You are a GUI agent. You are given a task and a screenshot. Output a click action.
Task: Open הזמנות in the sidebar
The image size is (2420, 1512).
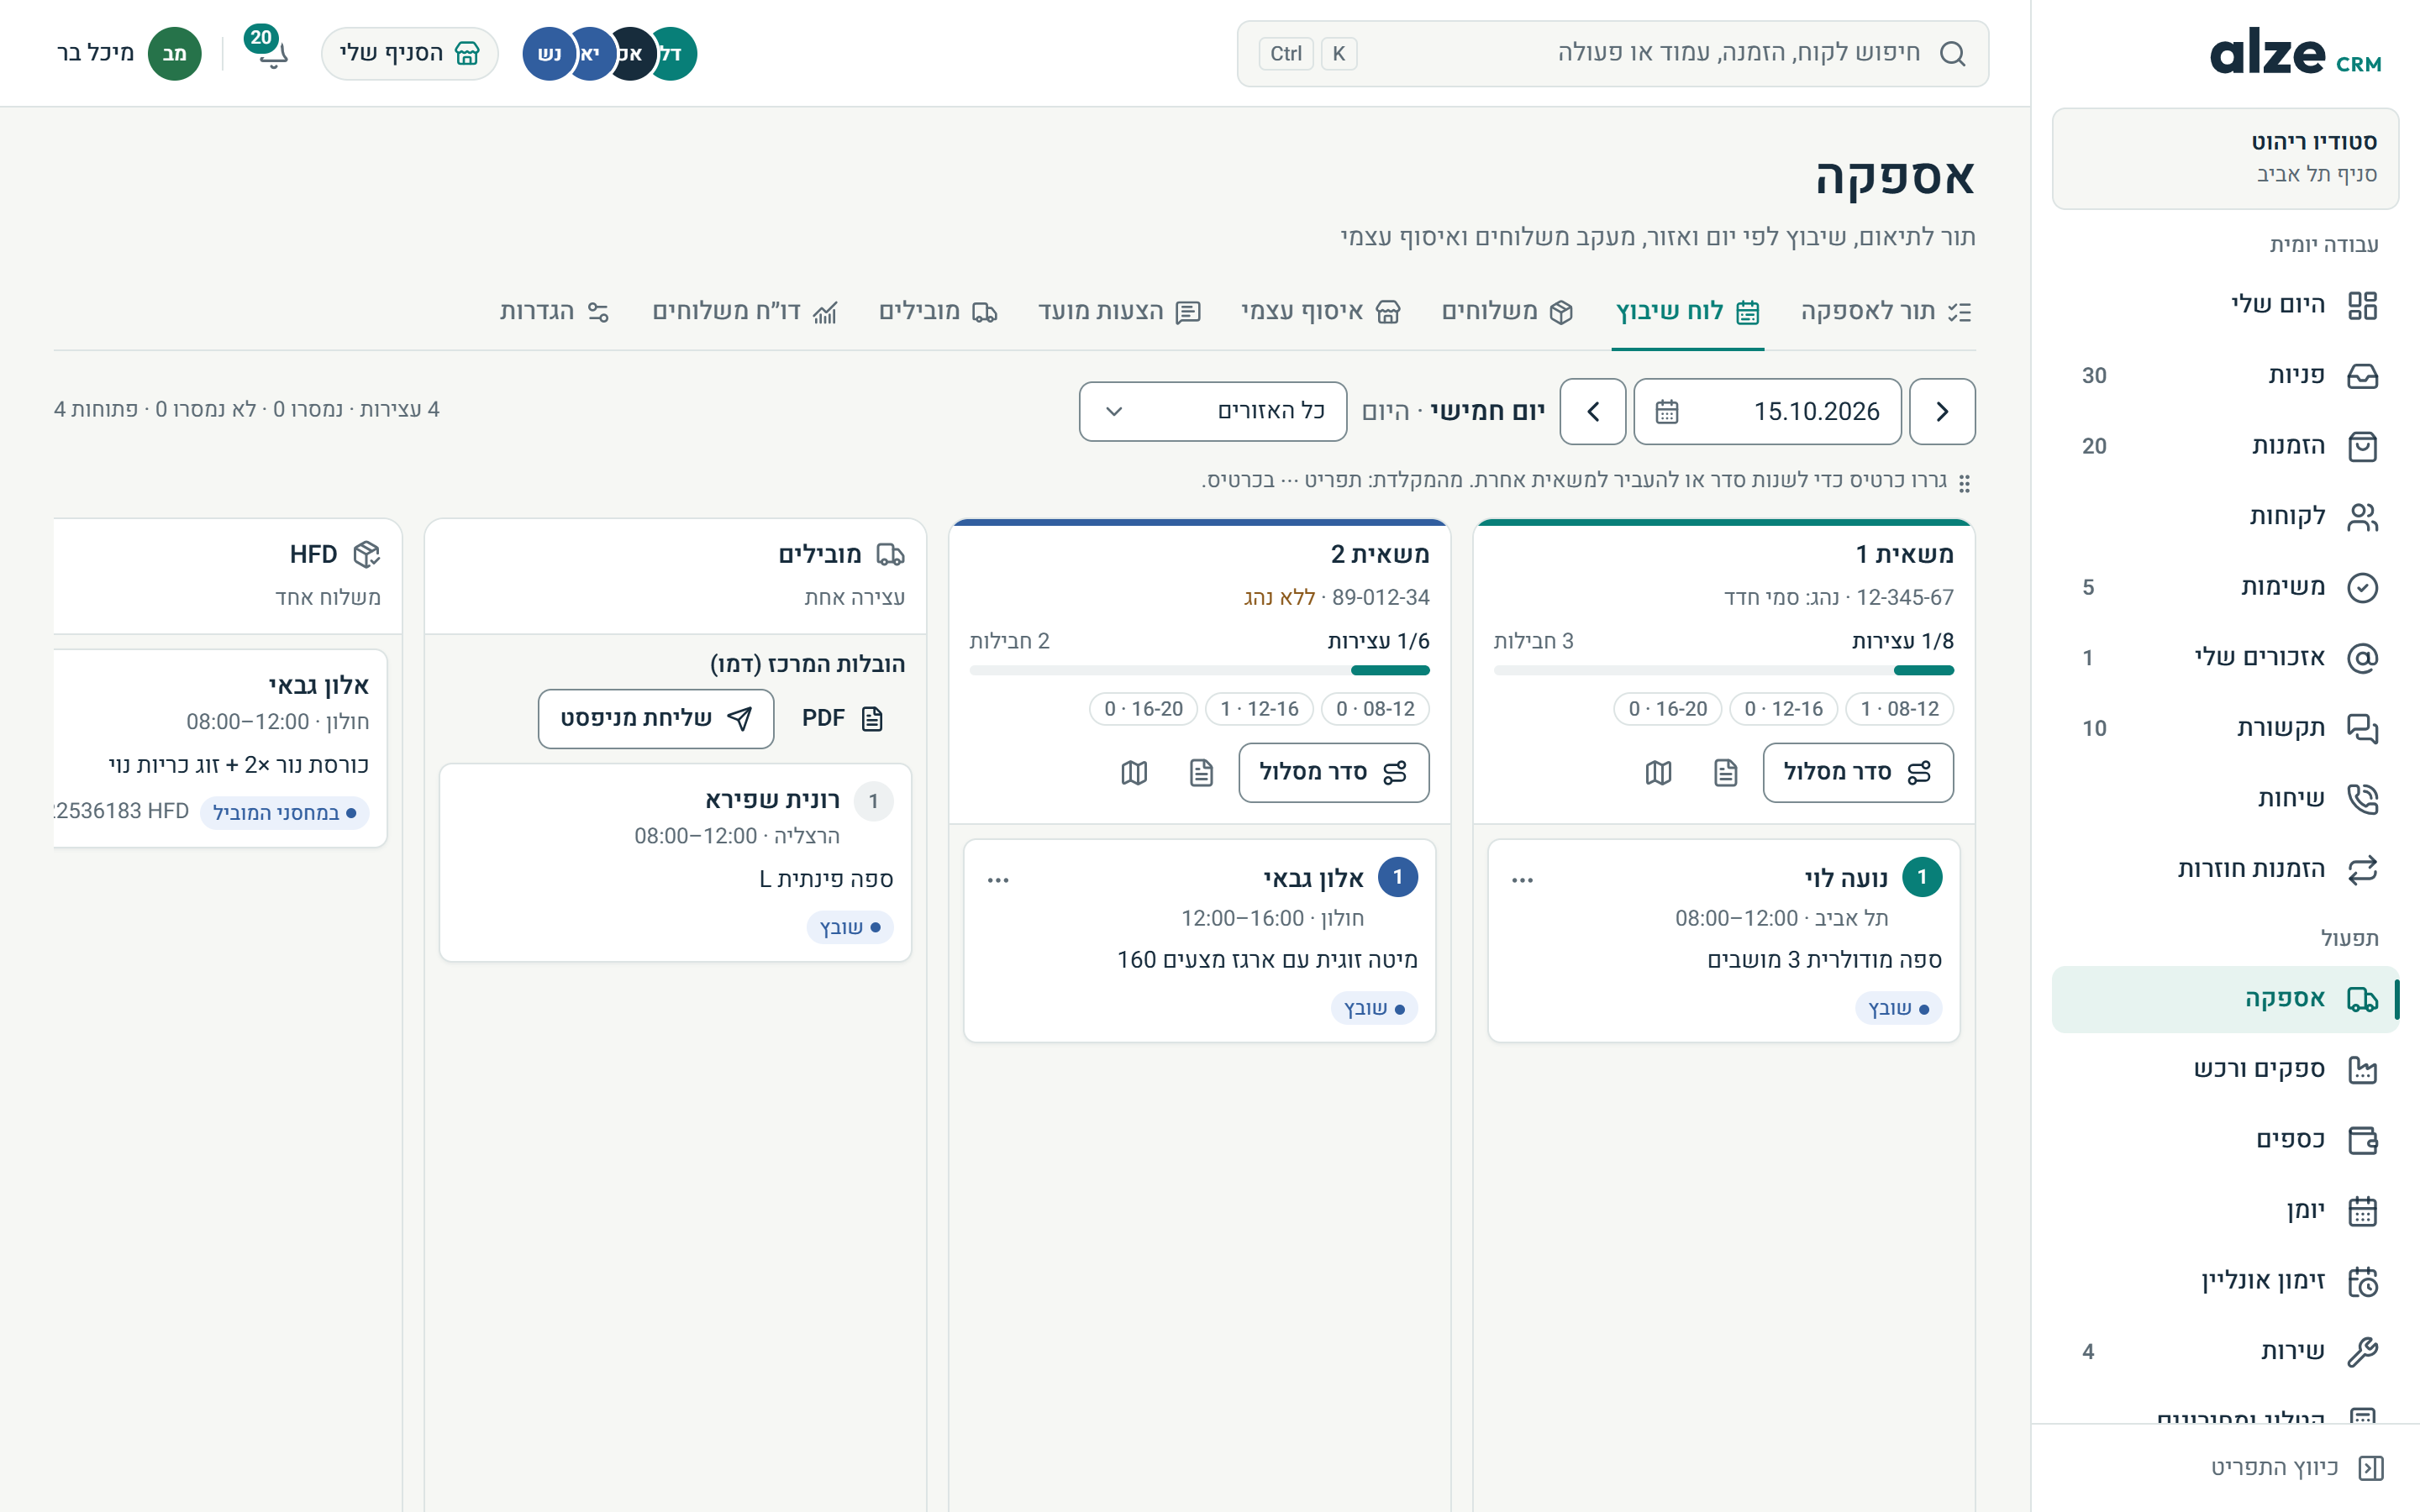[x=2225, y=446]
